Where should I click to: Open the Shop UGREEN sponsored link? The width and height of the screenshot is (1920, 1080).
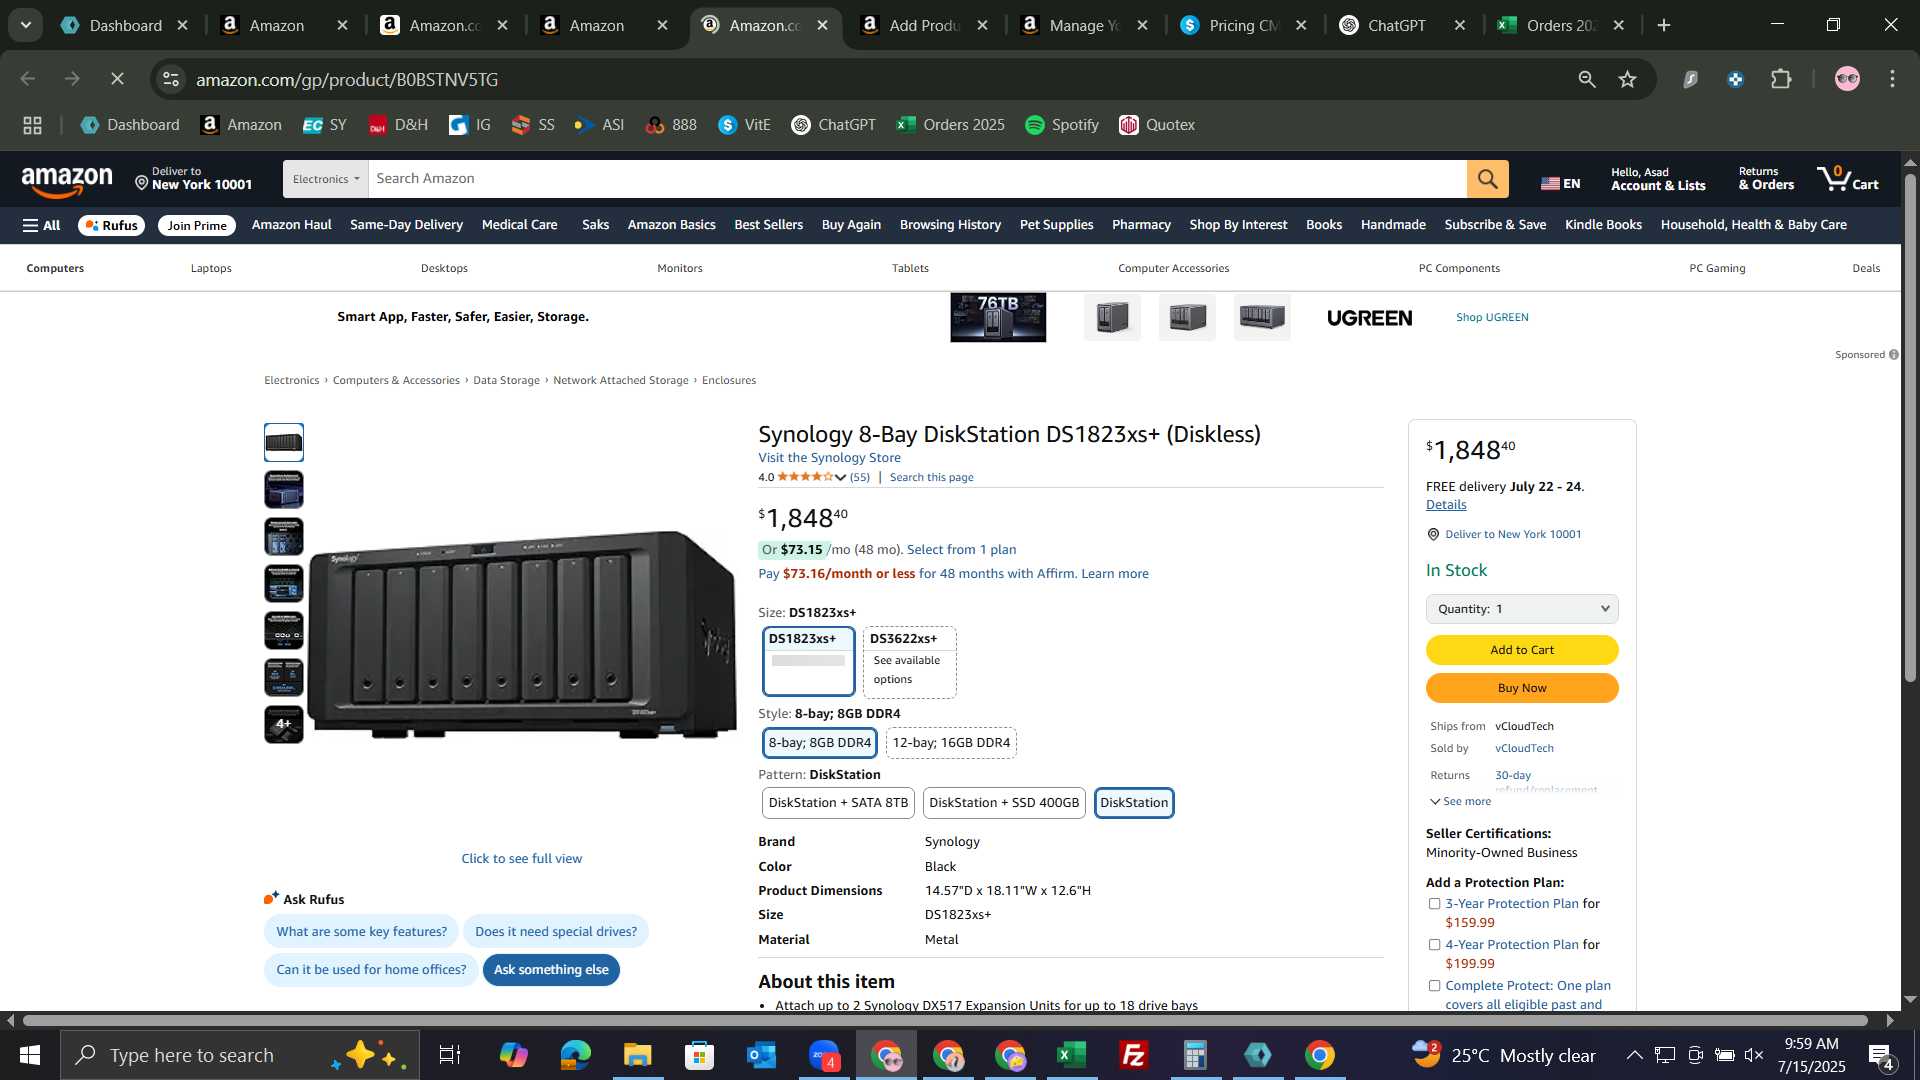coord(1492,317)
